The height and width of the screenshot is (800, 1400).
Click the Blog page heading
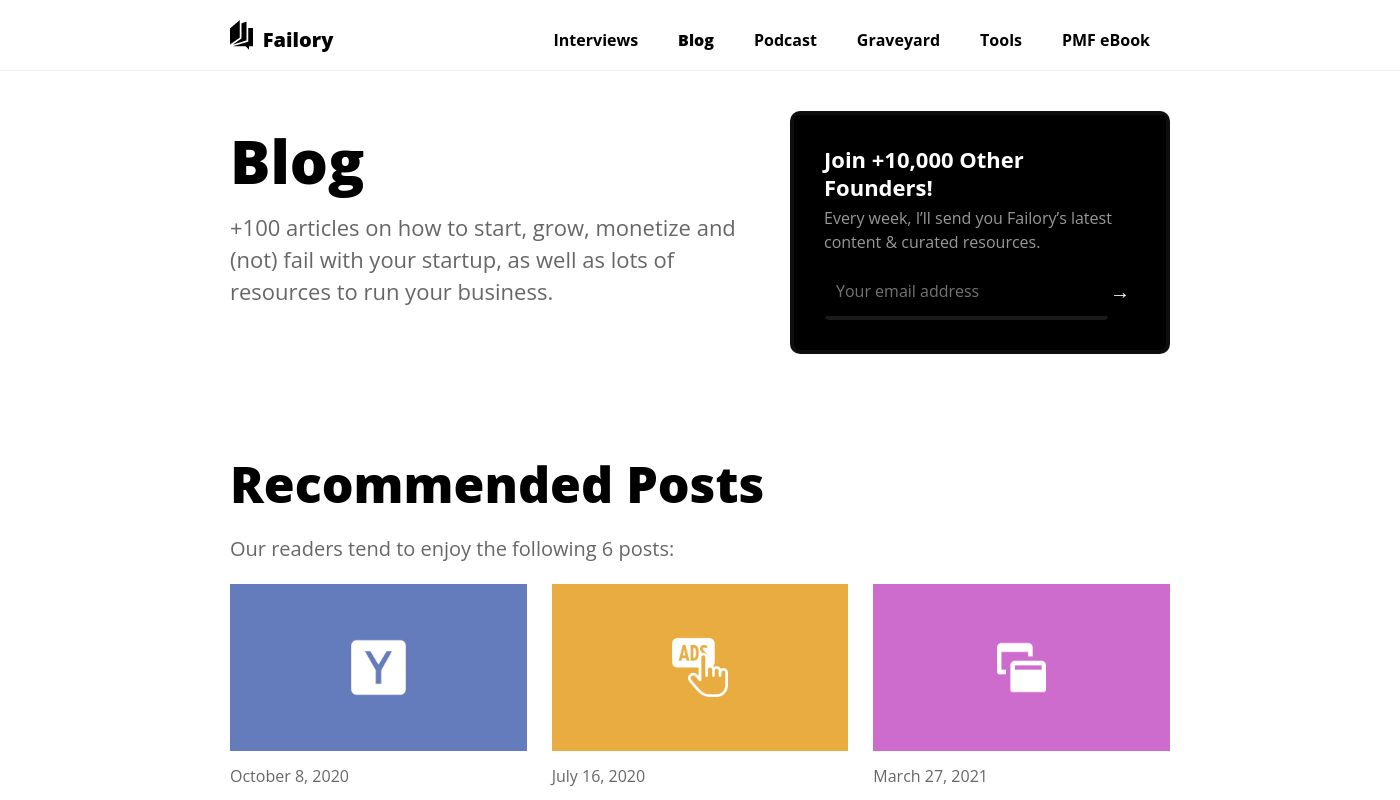(x=297, y=162)
